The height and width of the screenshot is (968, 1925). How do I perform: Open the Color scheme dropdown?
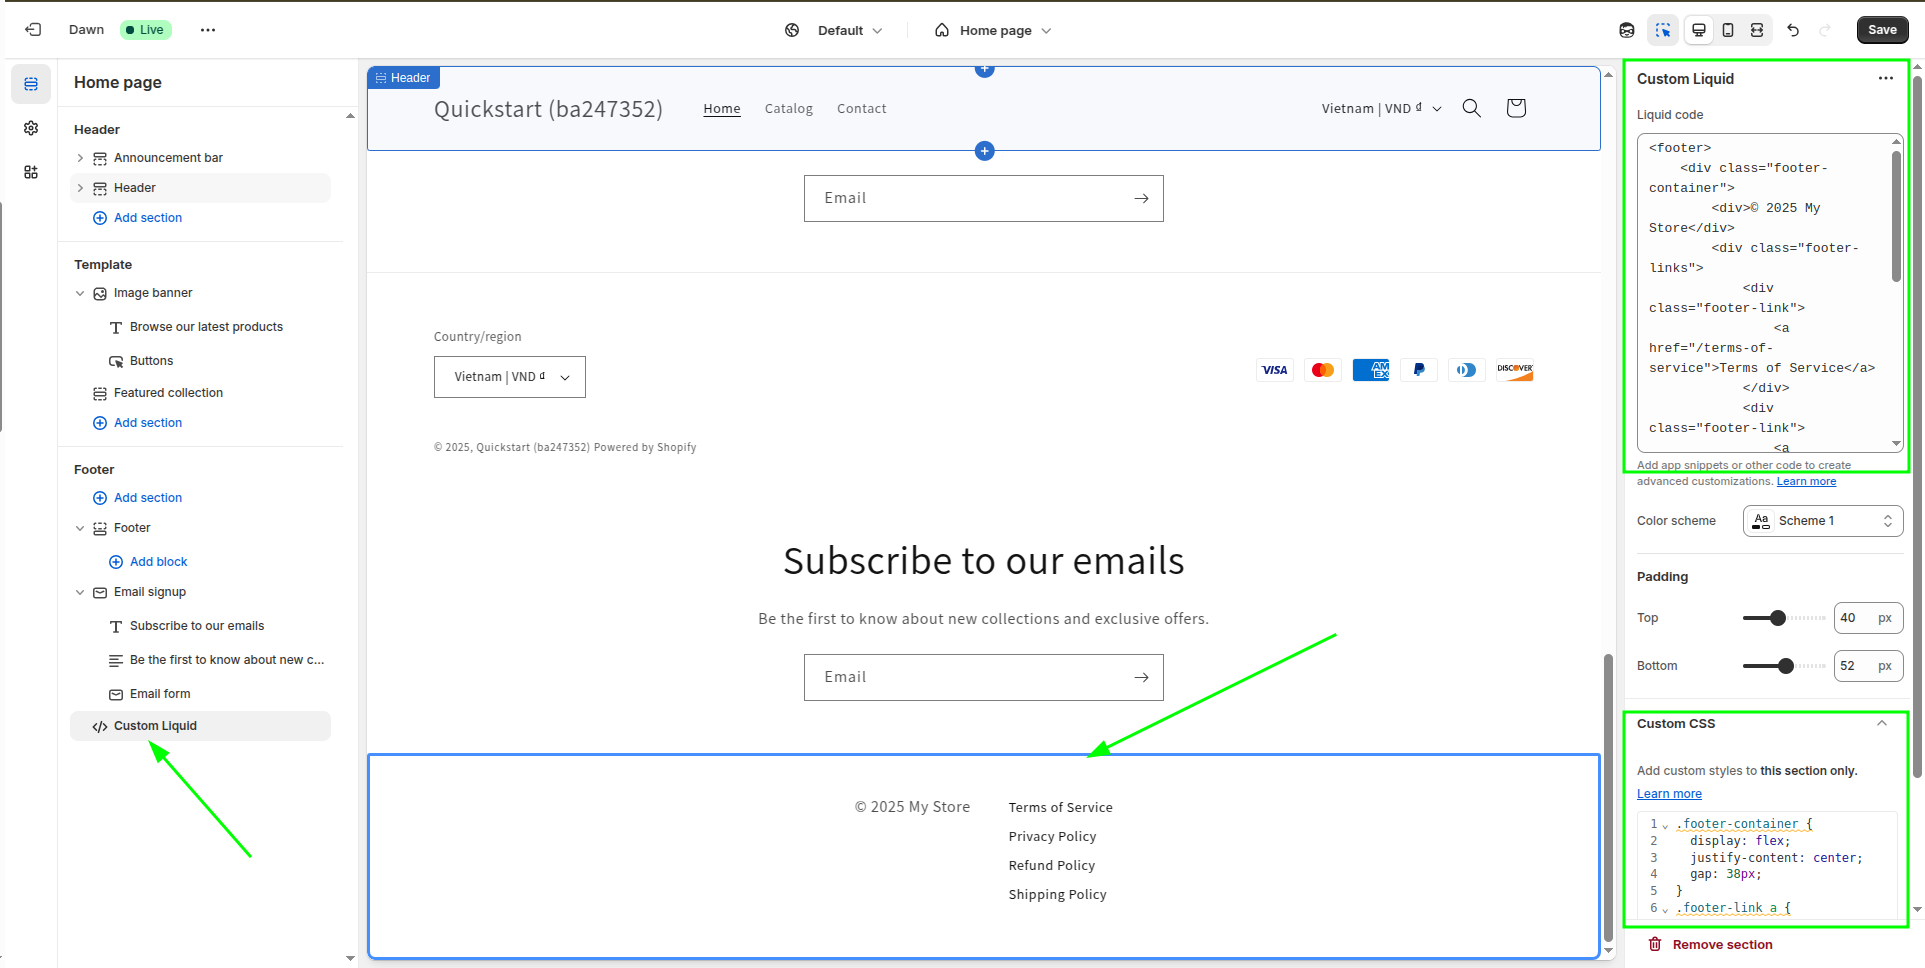point(1823,521)
